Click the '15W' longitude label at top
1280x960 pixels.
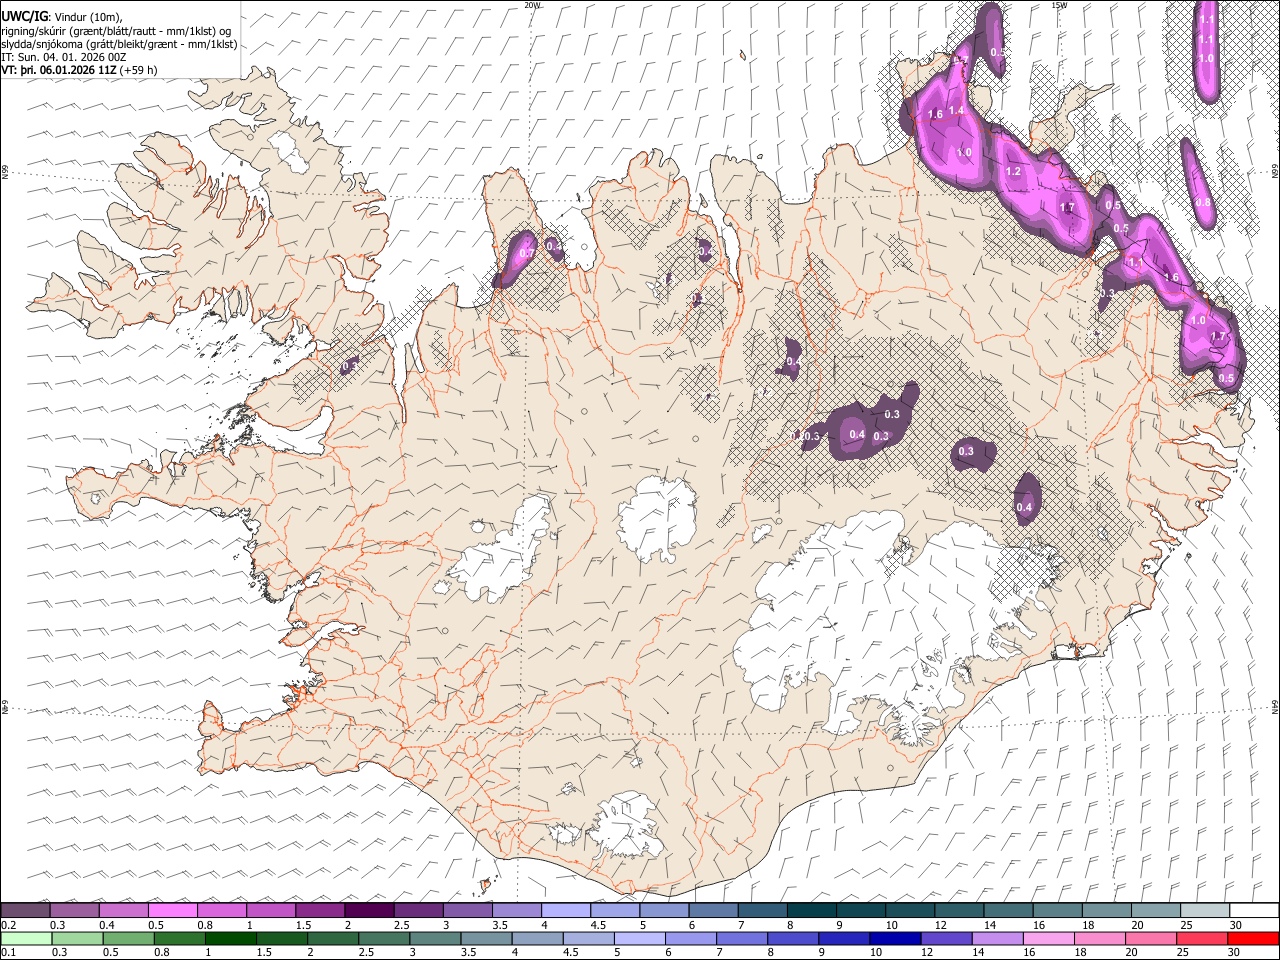(1059, 5)
